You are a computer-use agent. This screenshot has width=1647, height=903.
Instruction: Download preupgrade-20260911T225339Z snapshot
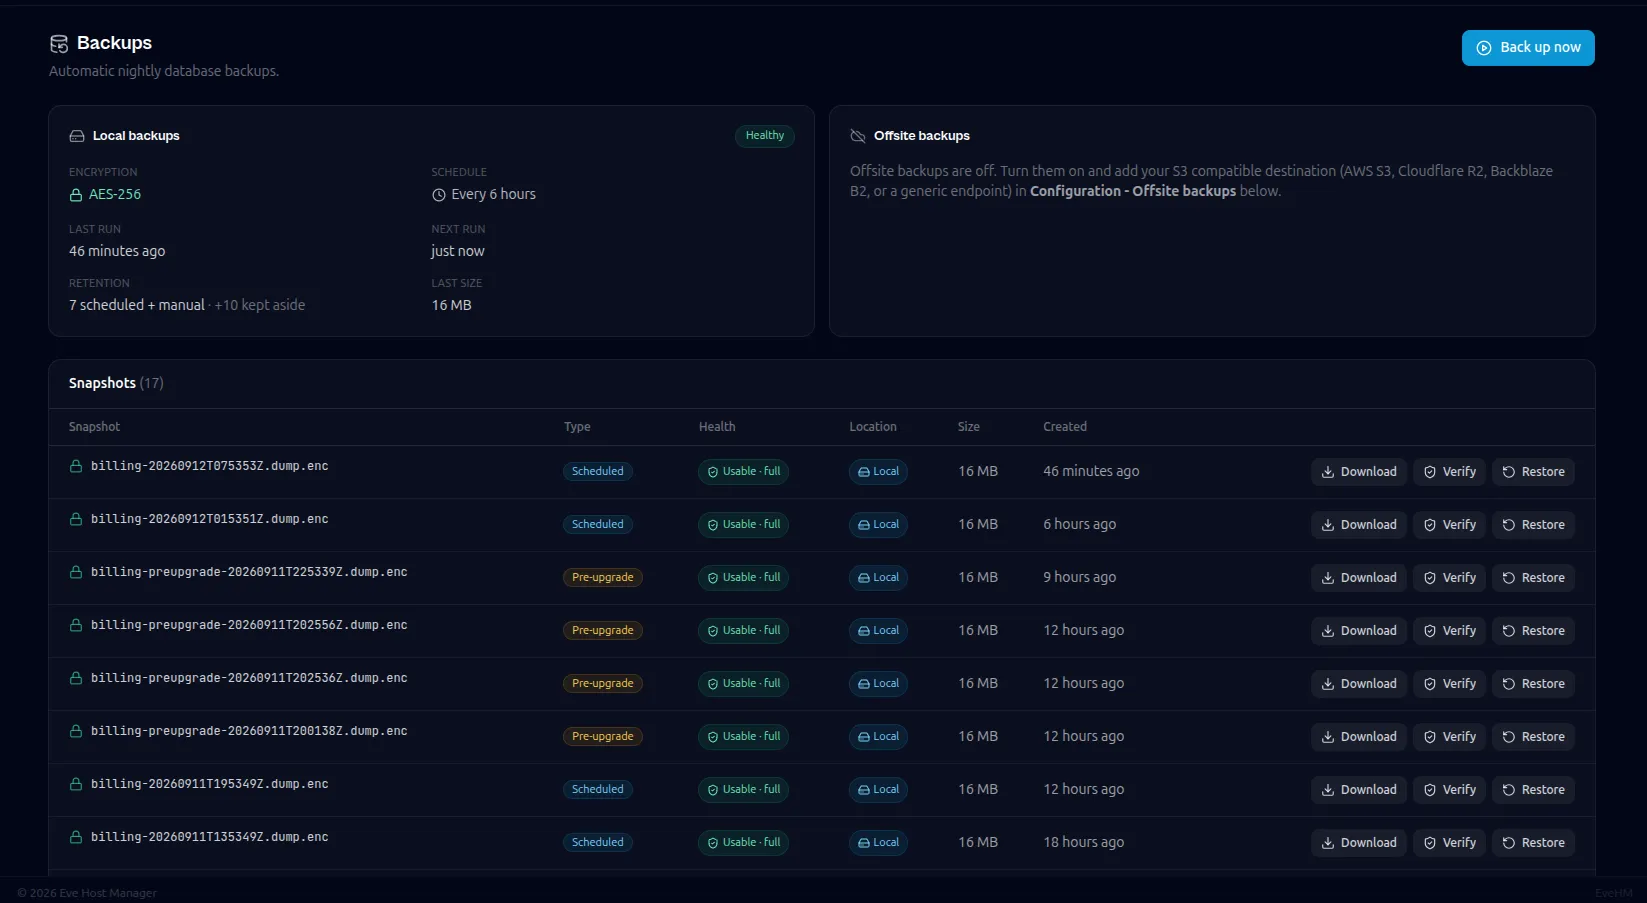[x=1359, y=578]
